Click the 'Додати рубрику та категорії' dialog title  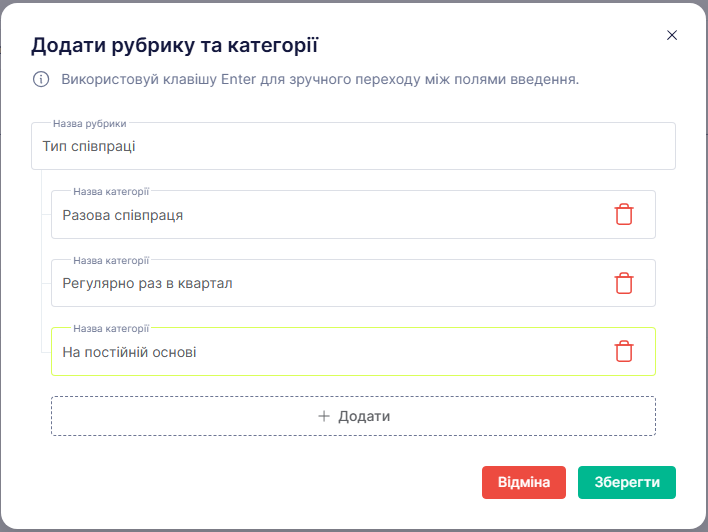click(x=175, y=44)
